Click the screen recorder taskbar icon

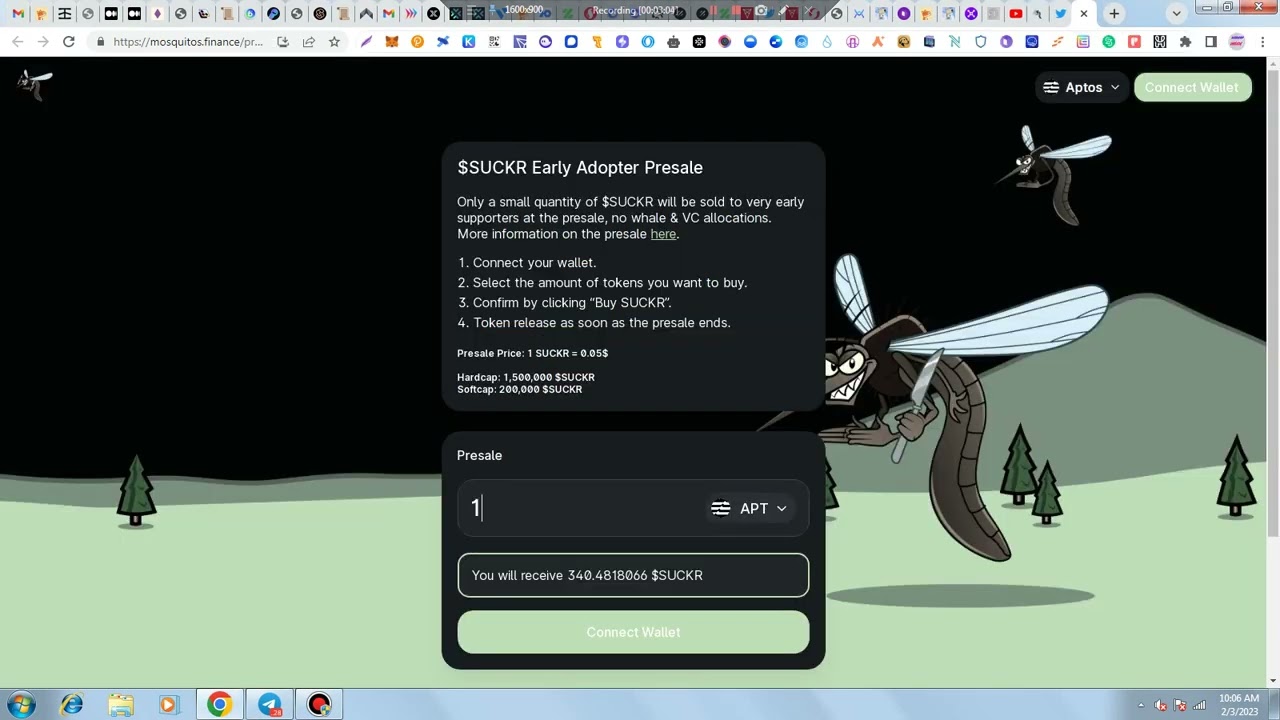[319, 705]
